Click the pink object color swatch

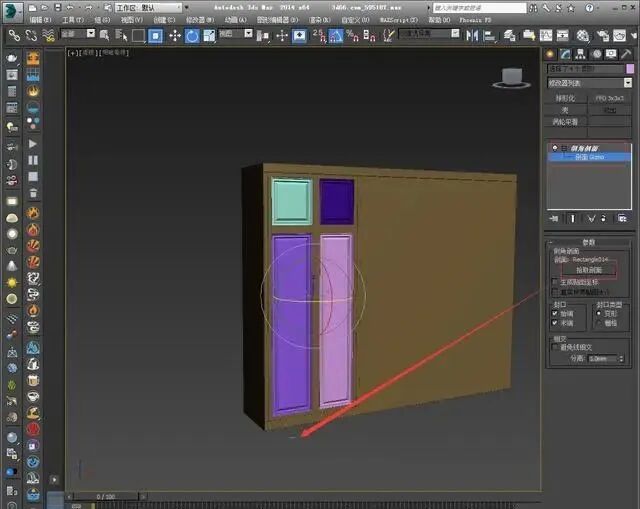click(630, 69)
